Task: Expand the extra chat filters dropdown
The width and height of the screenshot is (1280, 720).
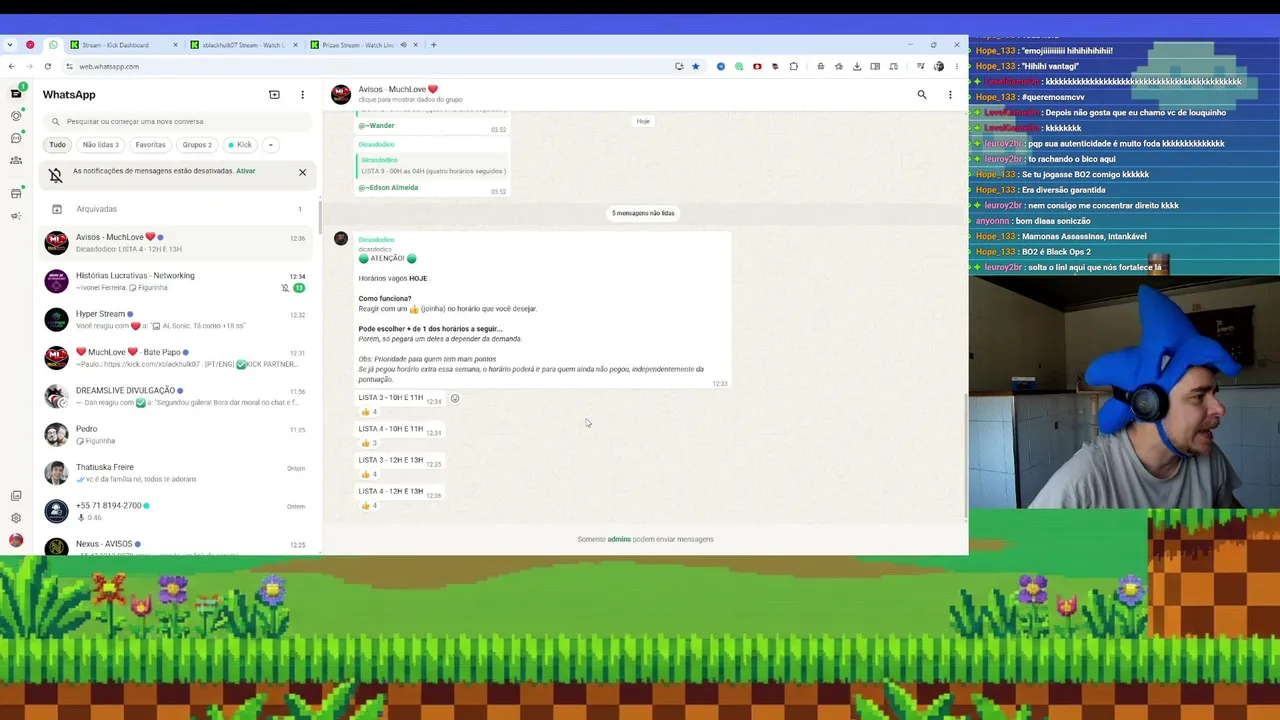Action: (x=270, y=145)
